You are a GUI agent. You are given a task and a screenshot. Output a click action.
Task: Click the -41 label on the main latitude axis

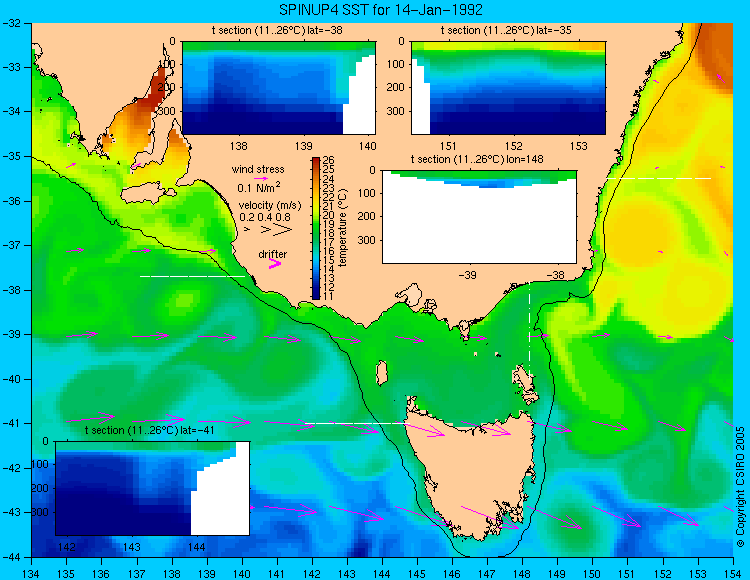11,423
